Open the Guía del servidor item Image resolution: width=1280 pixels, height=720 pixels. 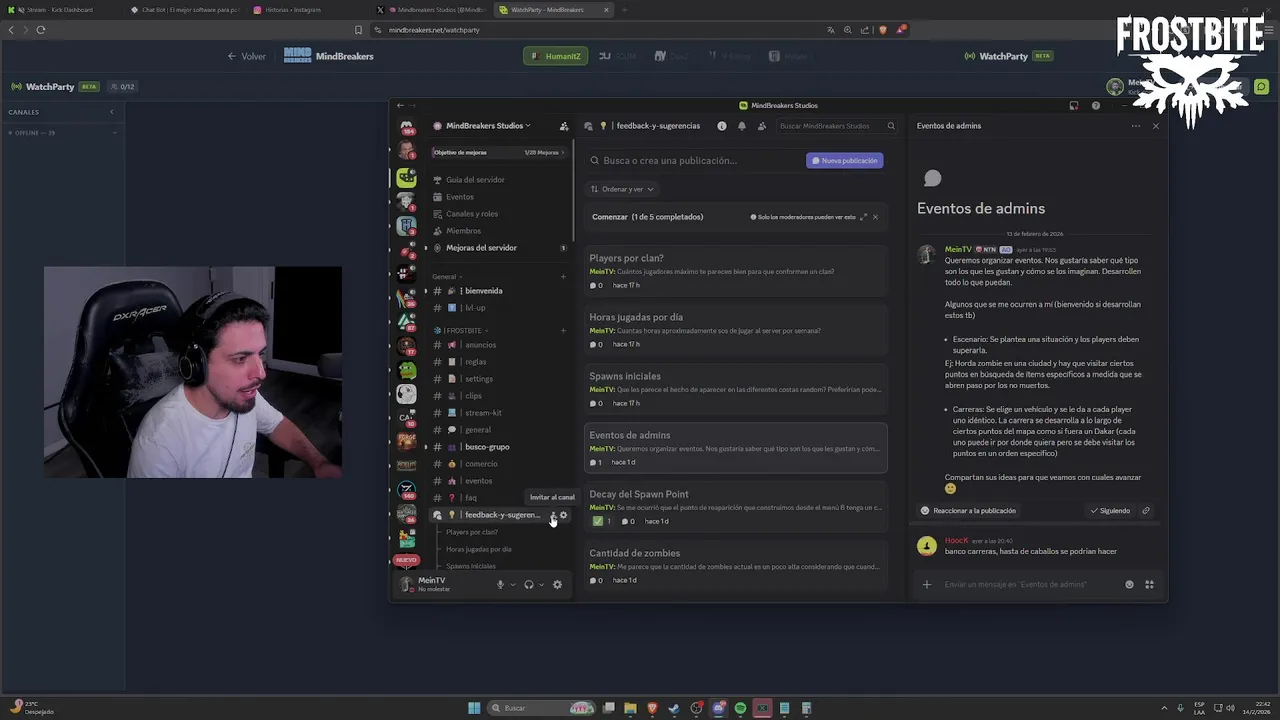tap(499, 180)
